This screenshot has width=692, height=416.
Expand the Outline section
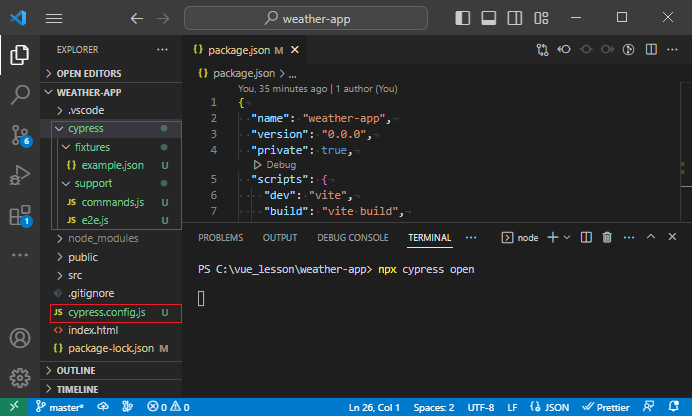111,371
